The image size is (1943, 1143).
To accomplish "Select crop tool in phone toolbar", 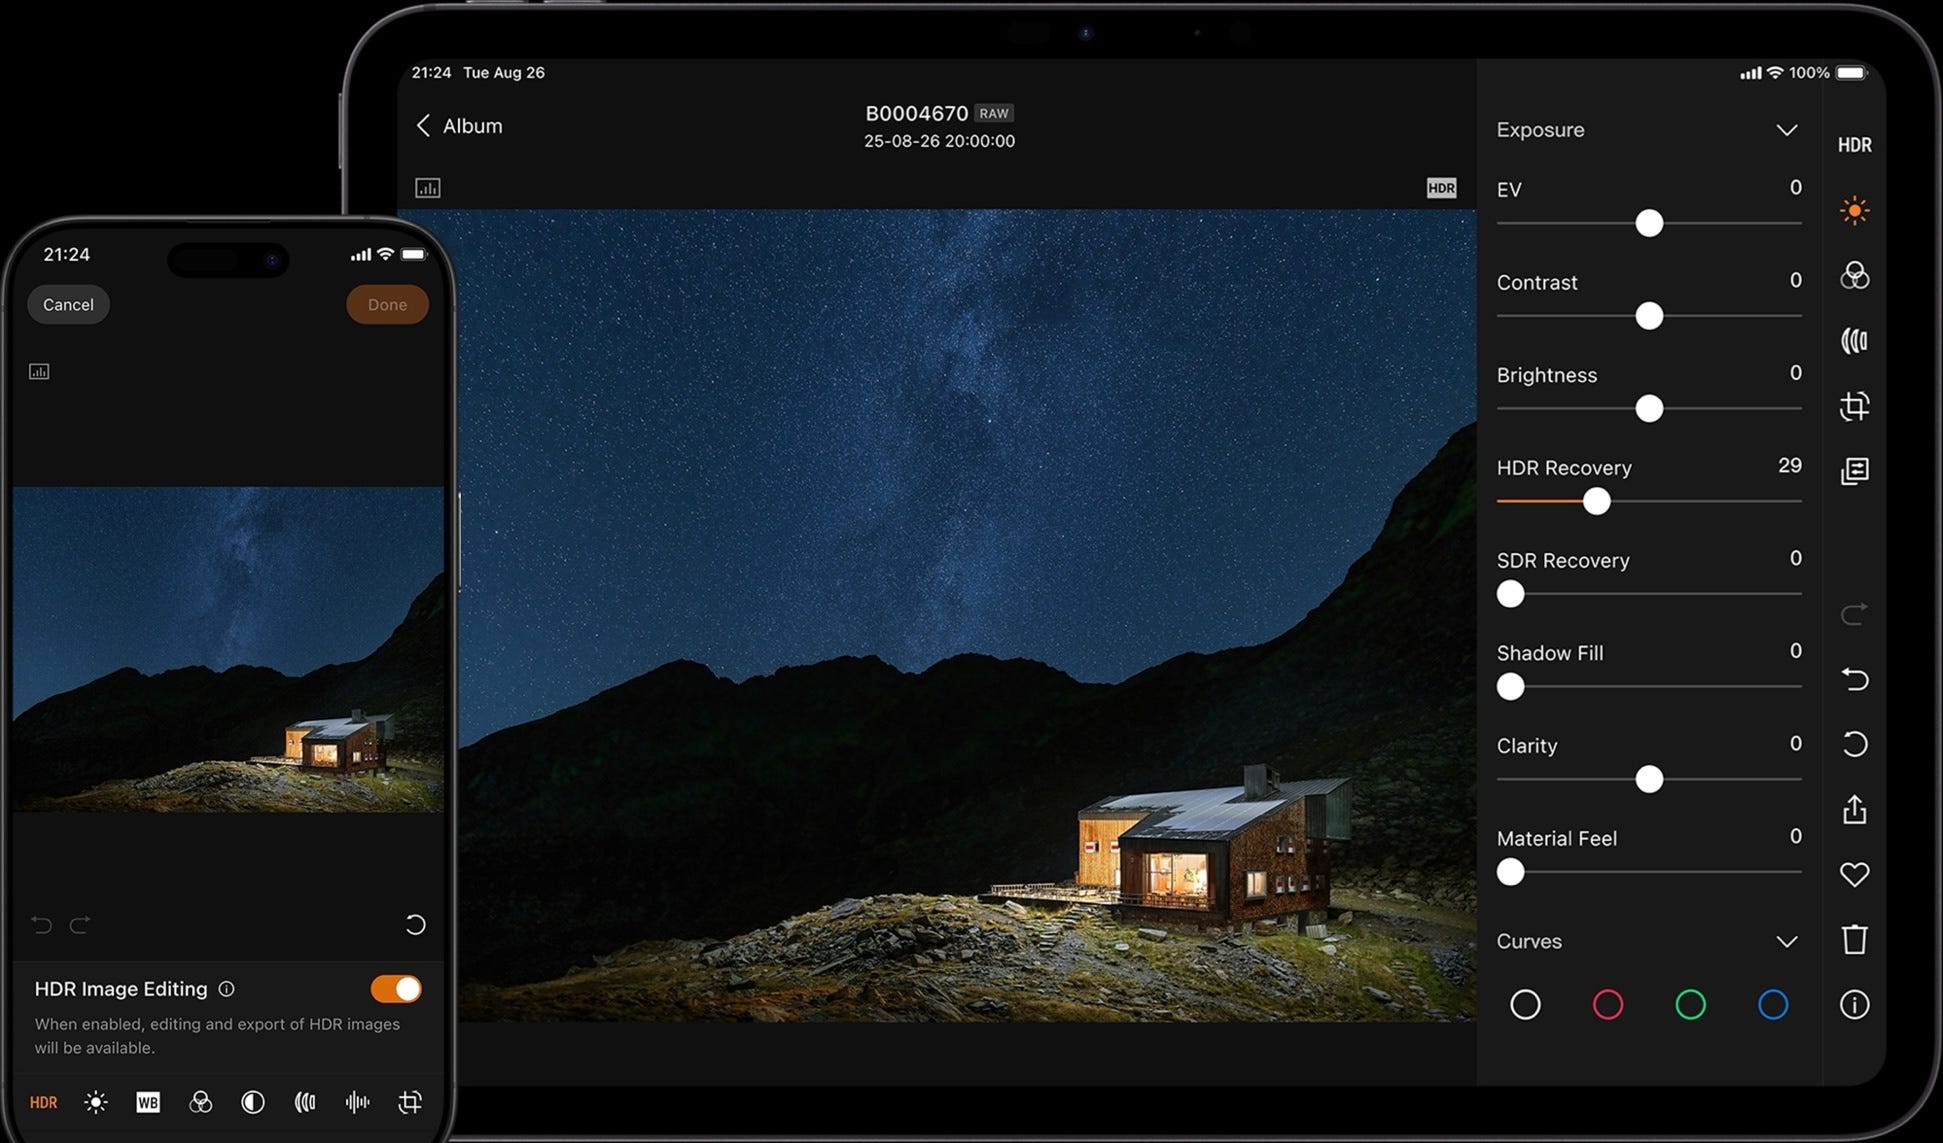I will 410,1102.
